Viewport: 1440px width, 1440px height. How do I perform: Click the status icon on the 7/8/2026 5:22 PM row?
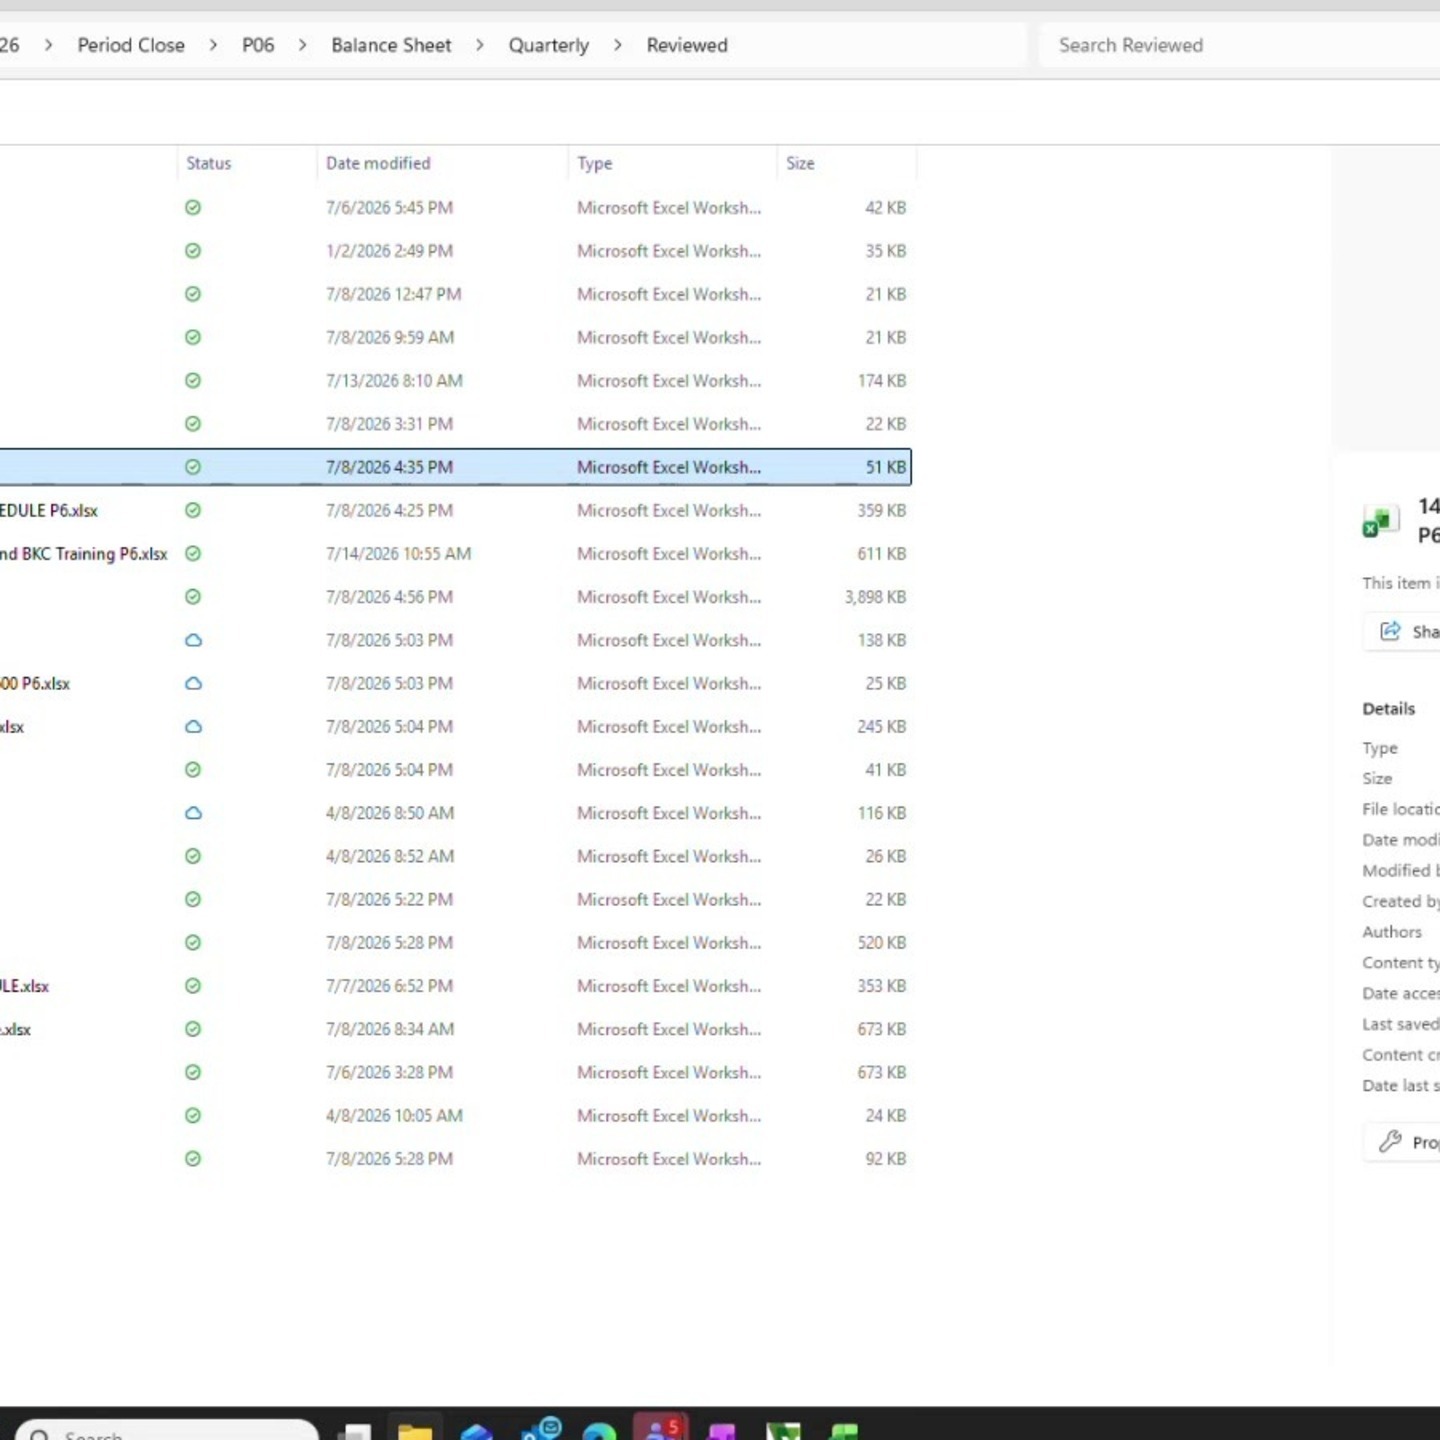pos(193,900)
